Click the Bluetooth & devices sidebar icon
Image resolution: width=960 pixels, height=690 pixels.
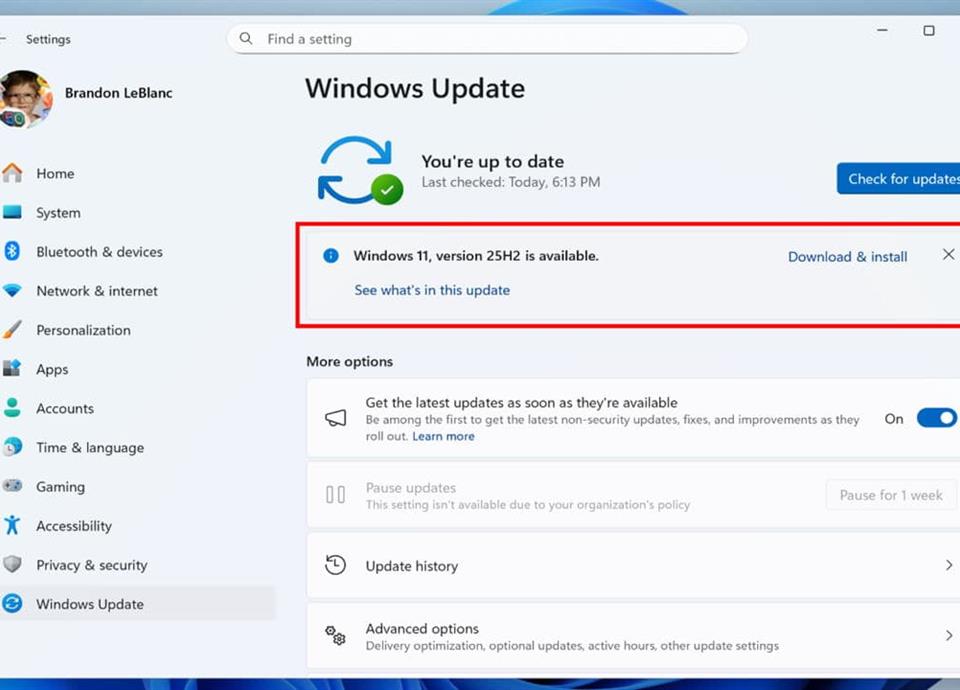point(12,252)
